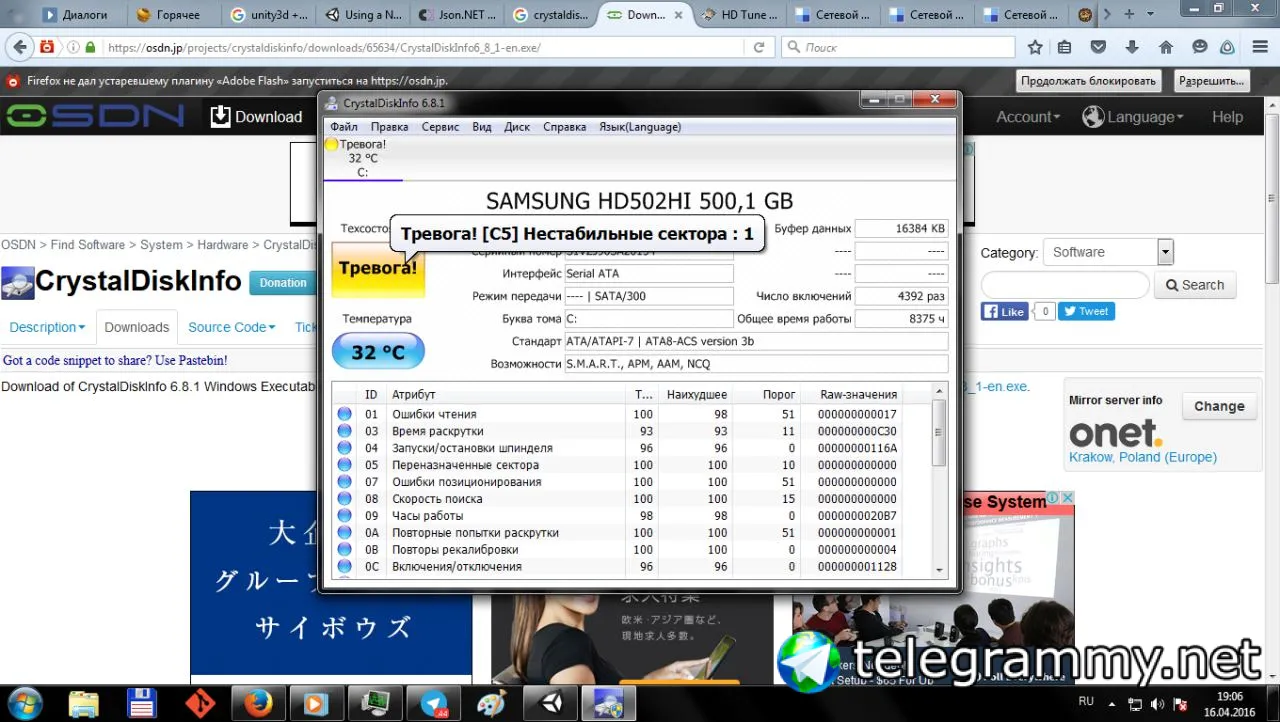Click the OSDN search text field
Viewport: 1280px width, 722px height.
tap(1065, 285)
